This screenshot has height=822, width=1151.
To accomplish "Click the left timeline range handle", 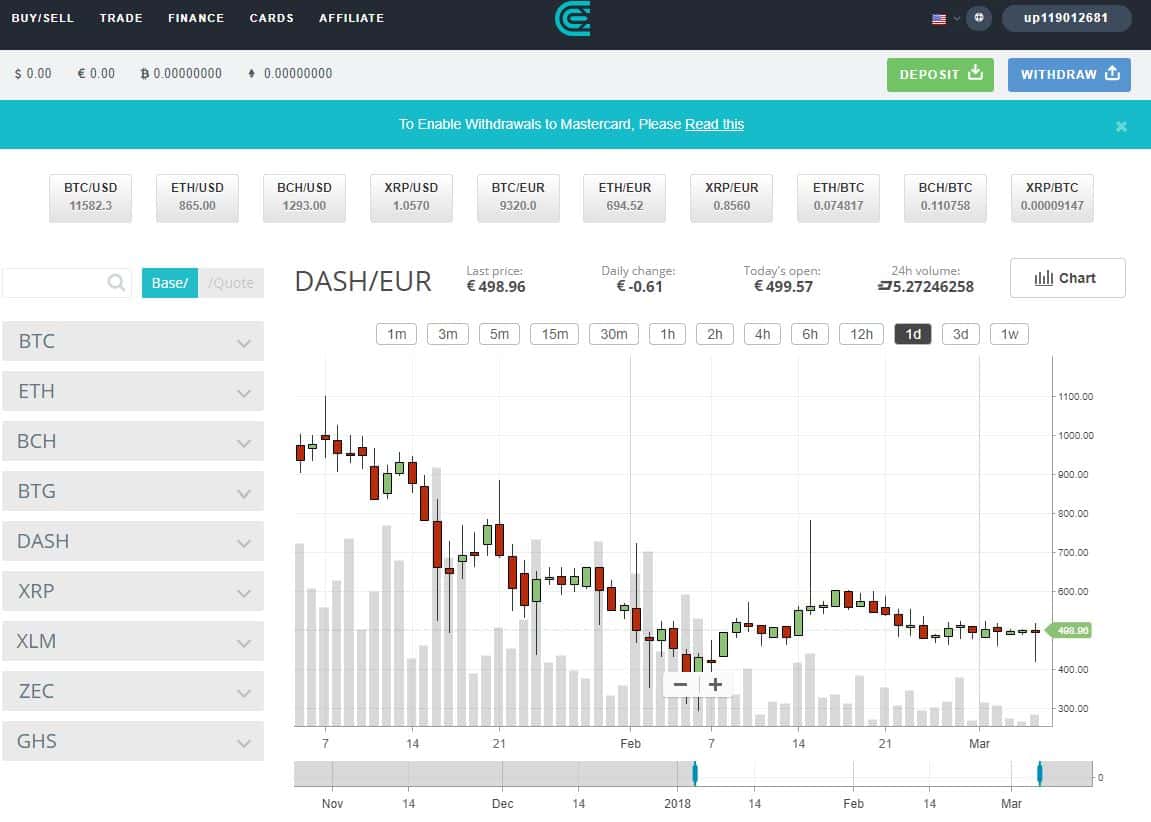I will click(695, 773).
